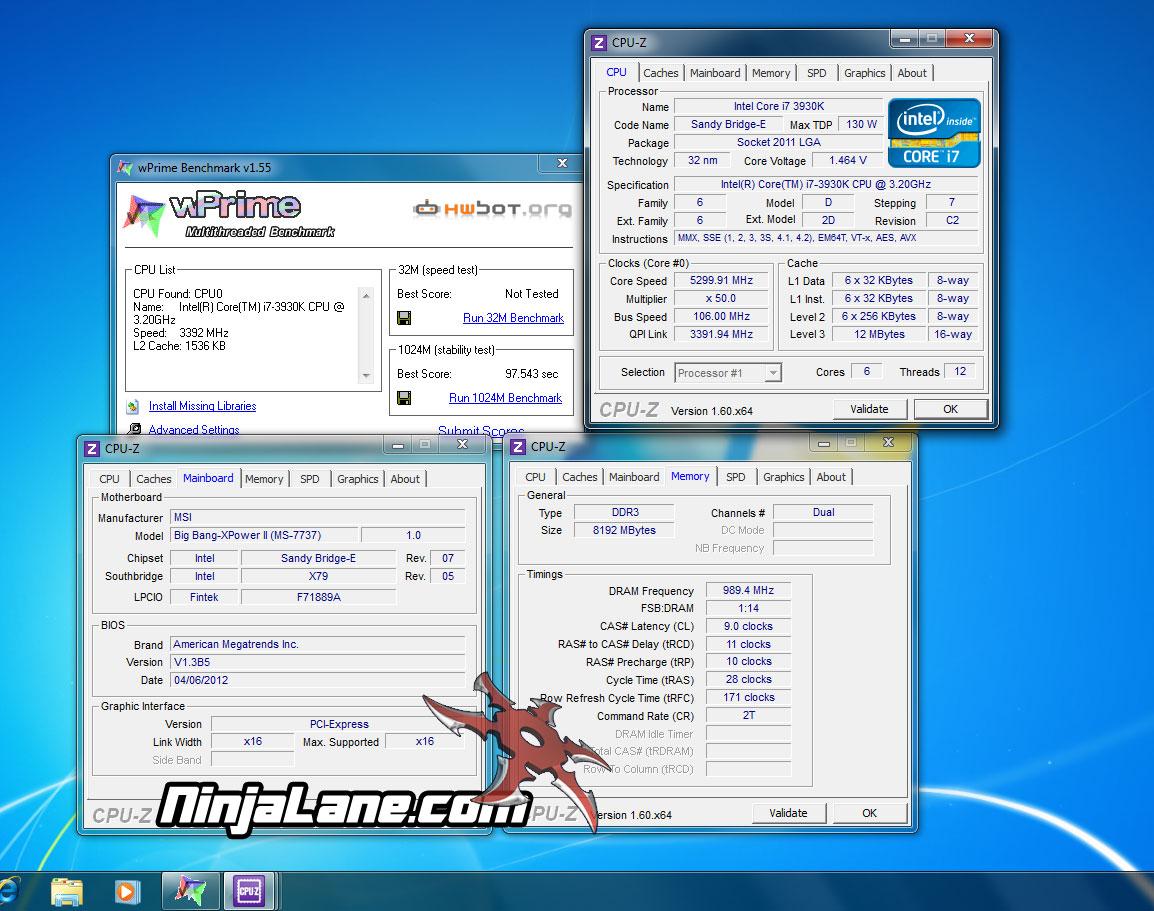Image resolution: width=1154 pixels, height=911 pixels.
Task: Open Memory tab in top-right CPU-Z
Action: (771, 73)
